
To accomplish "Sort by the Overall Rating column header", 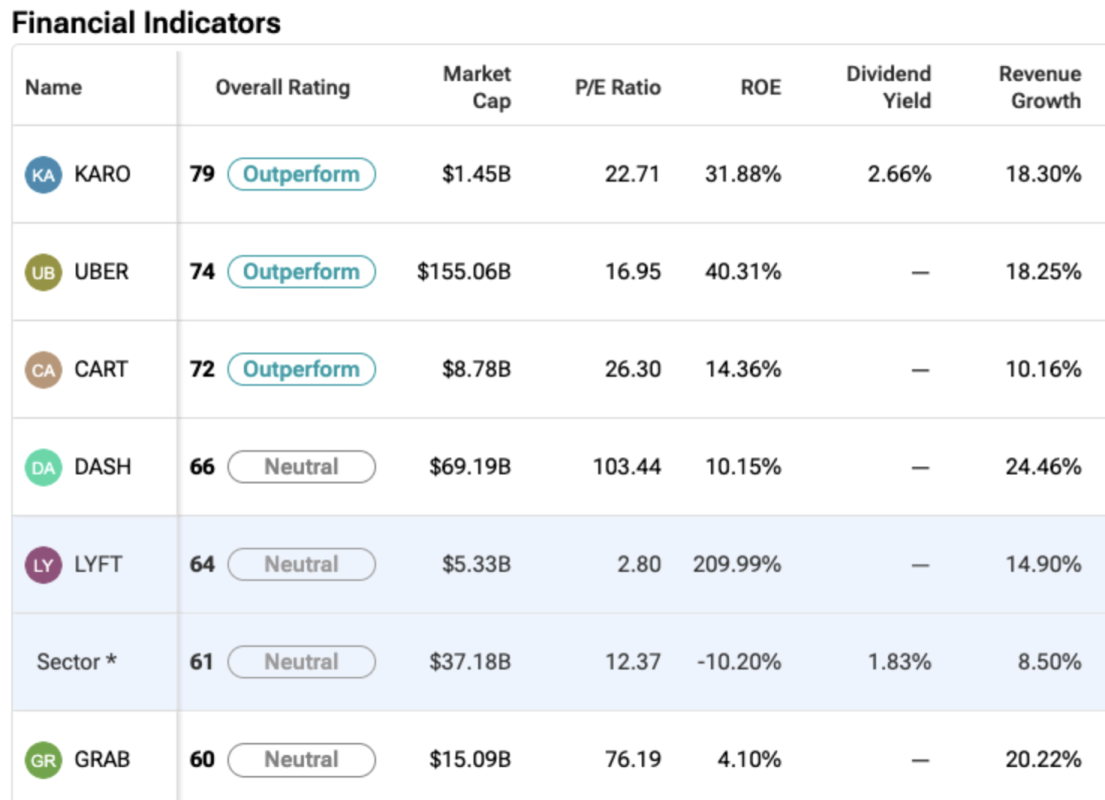I will click(283, 87).
